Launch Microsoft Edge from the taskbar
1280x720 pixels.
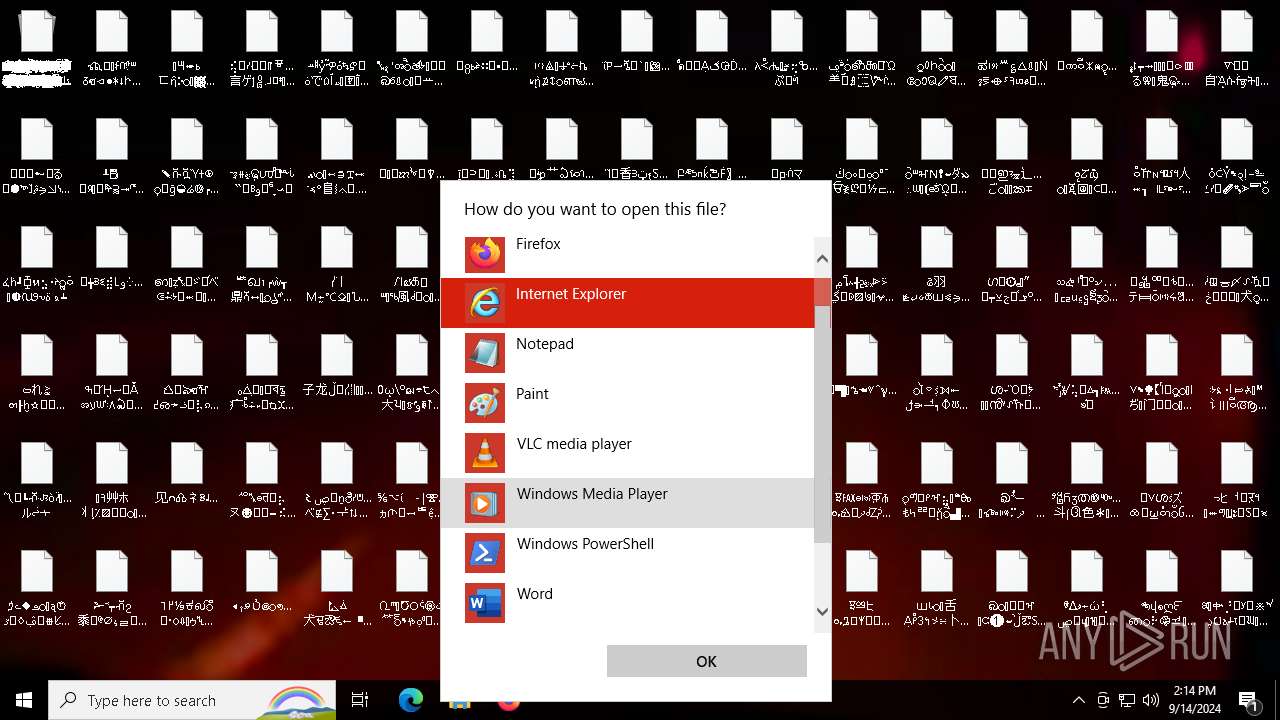tap(411, 700)
